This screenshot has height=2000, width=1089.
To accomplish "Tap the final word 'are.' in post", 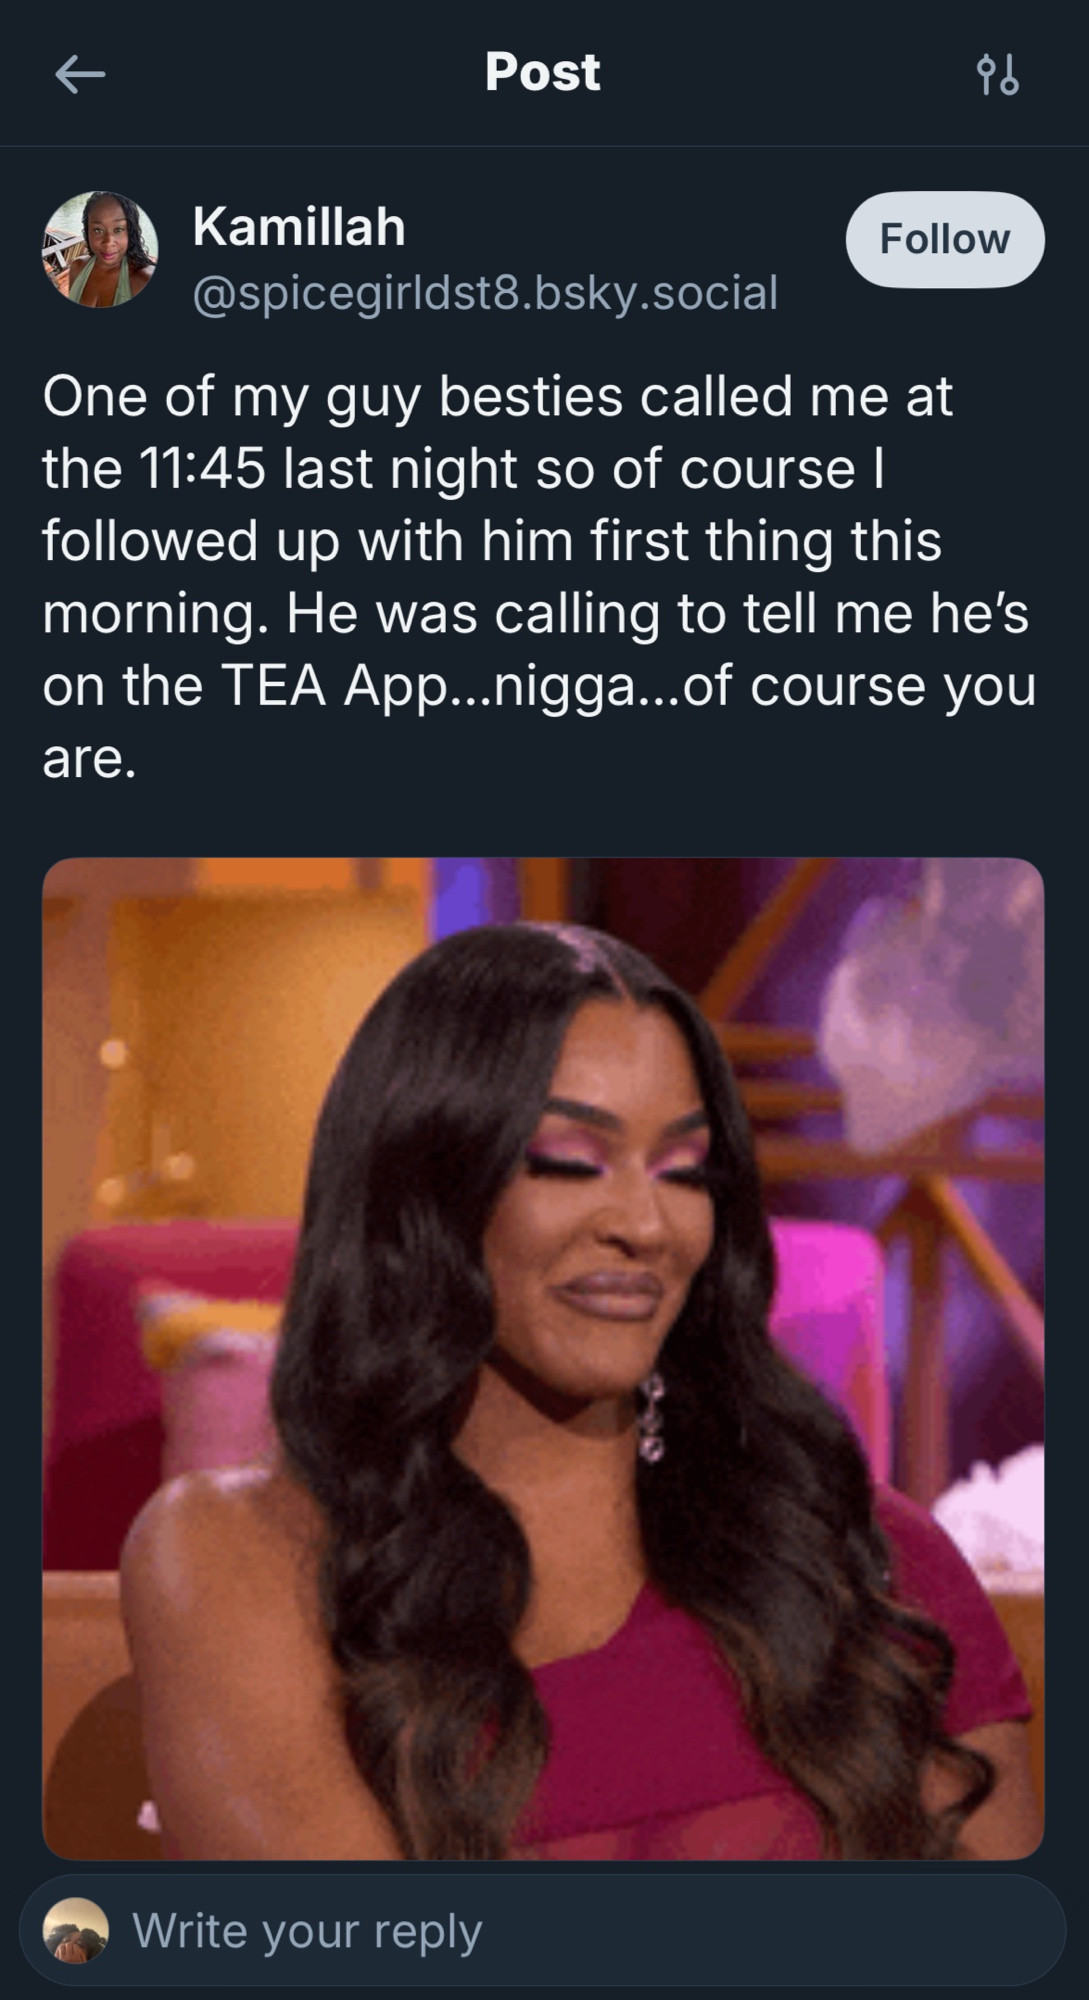I will pyautogui.click(x=89, y=759).
